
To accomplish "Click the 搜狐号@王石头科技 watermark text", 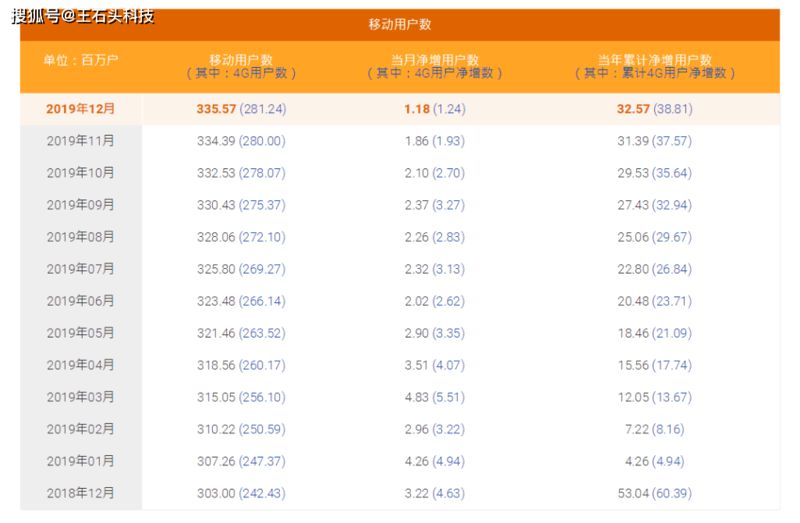I will point(83,16).
